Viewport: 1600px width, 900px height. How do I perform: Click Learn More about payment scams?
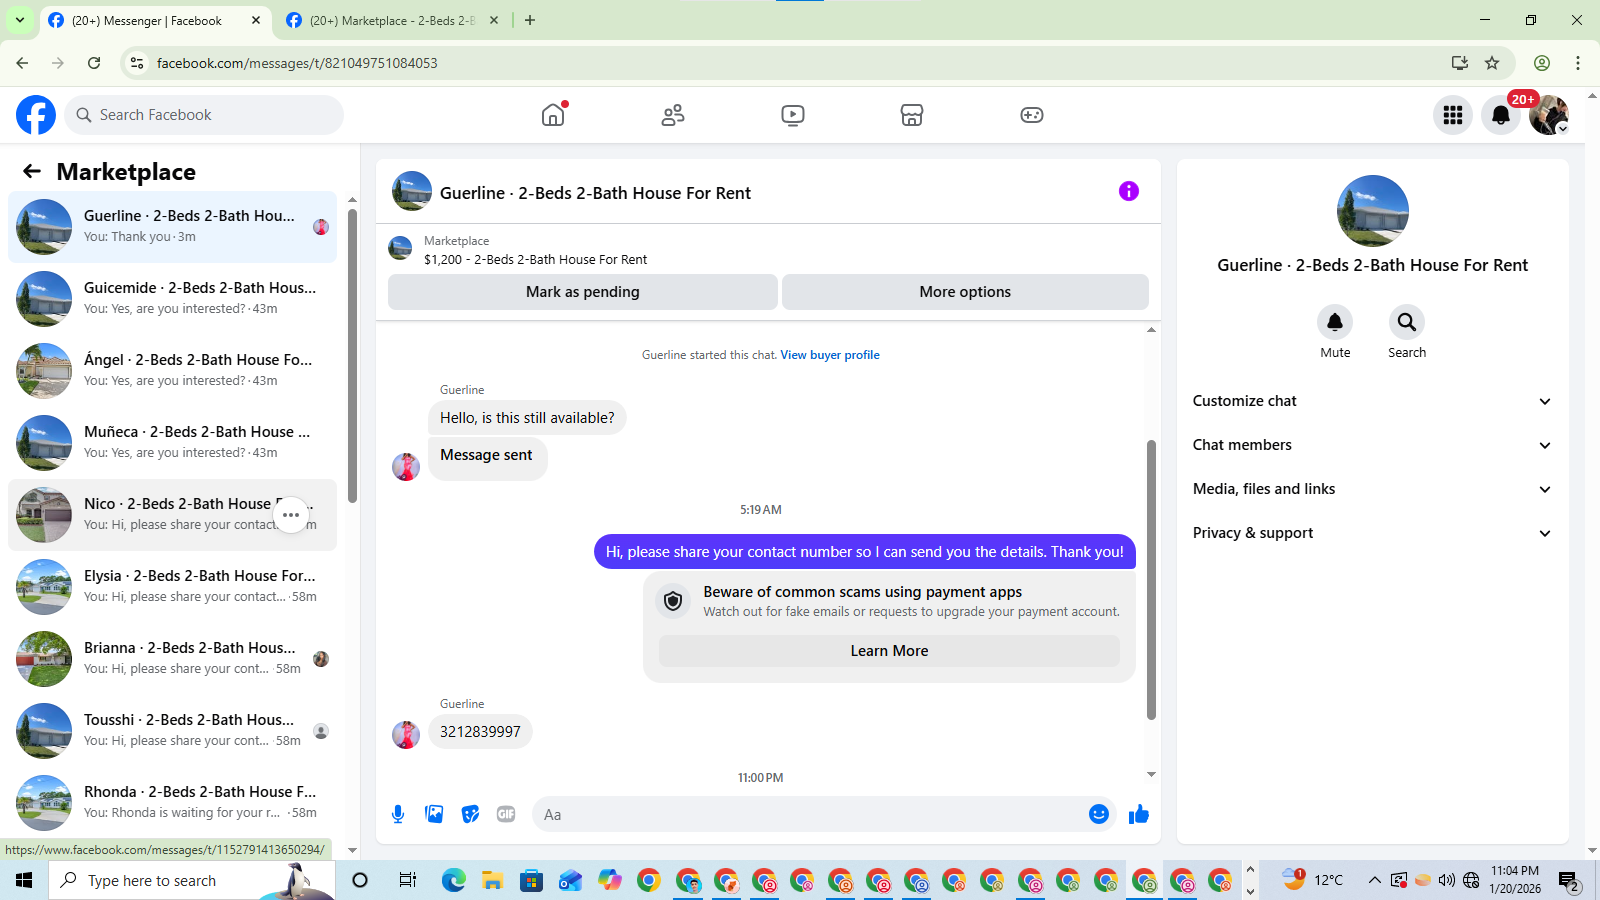point(889,651)
